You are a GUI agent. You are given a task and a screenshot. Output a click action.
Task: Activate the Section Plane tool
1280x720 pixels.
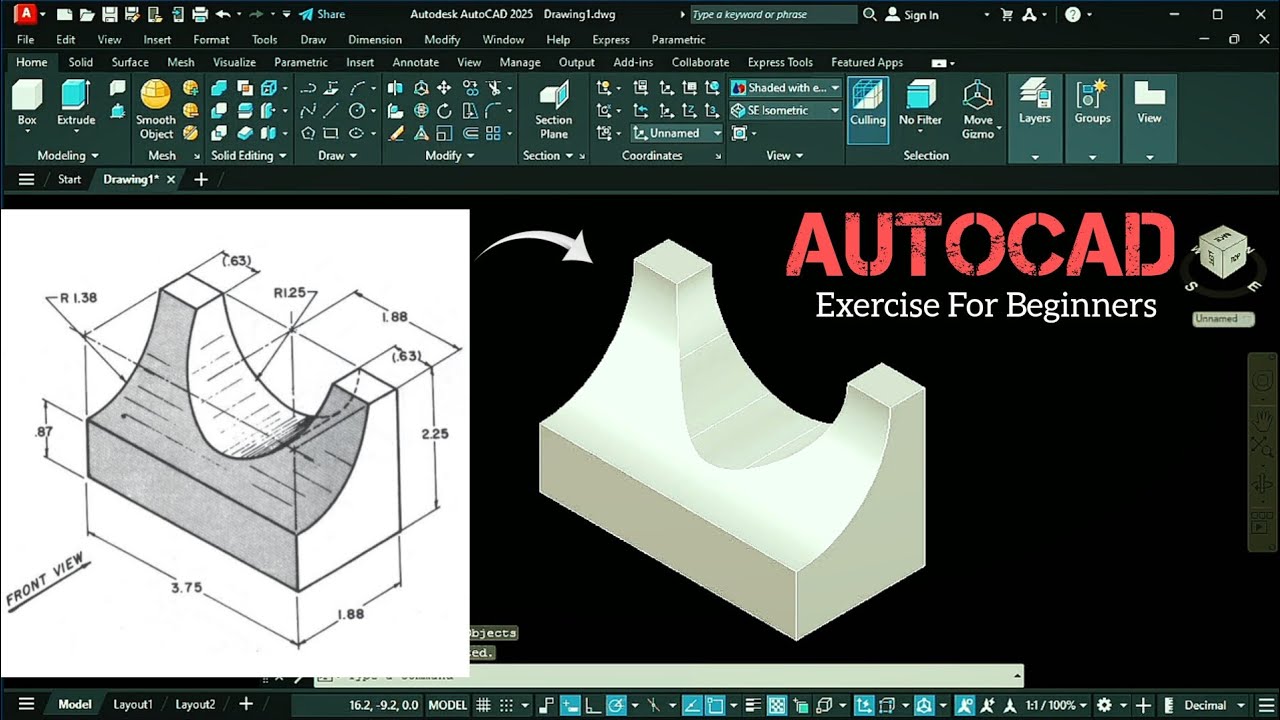tap(553, 111)
